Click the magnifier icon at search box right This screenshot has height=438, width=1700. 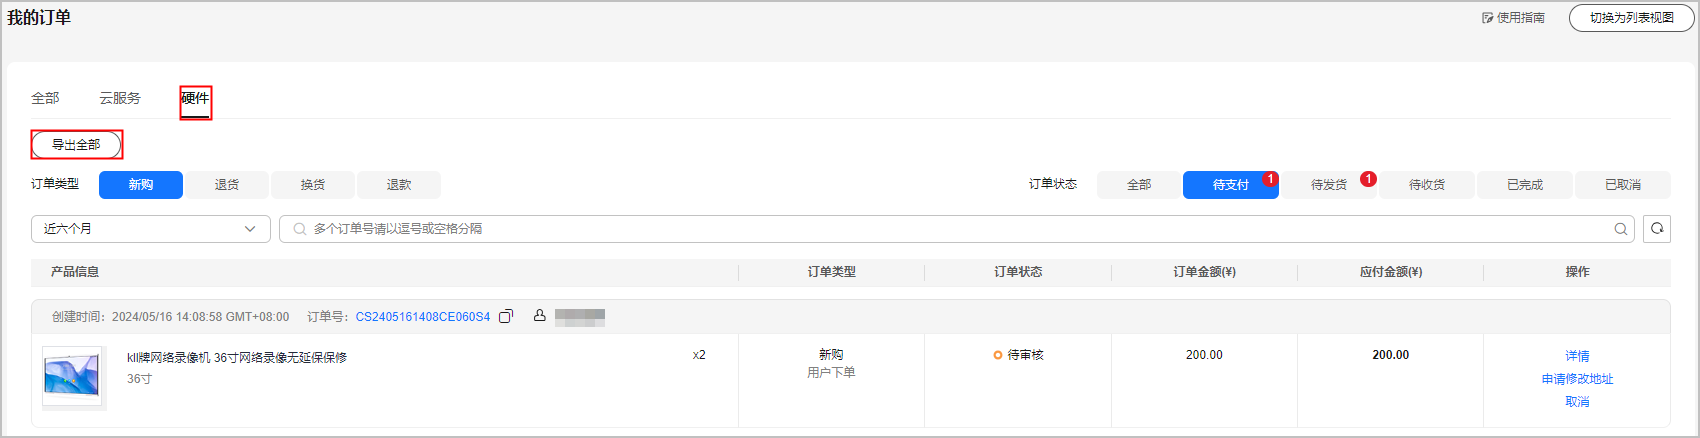(x=1620, y=229)
